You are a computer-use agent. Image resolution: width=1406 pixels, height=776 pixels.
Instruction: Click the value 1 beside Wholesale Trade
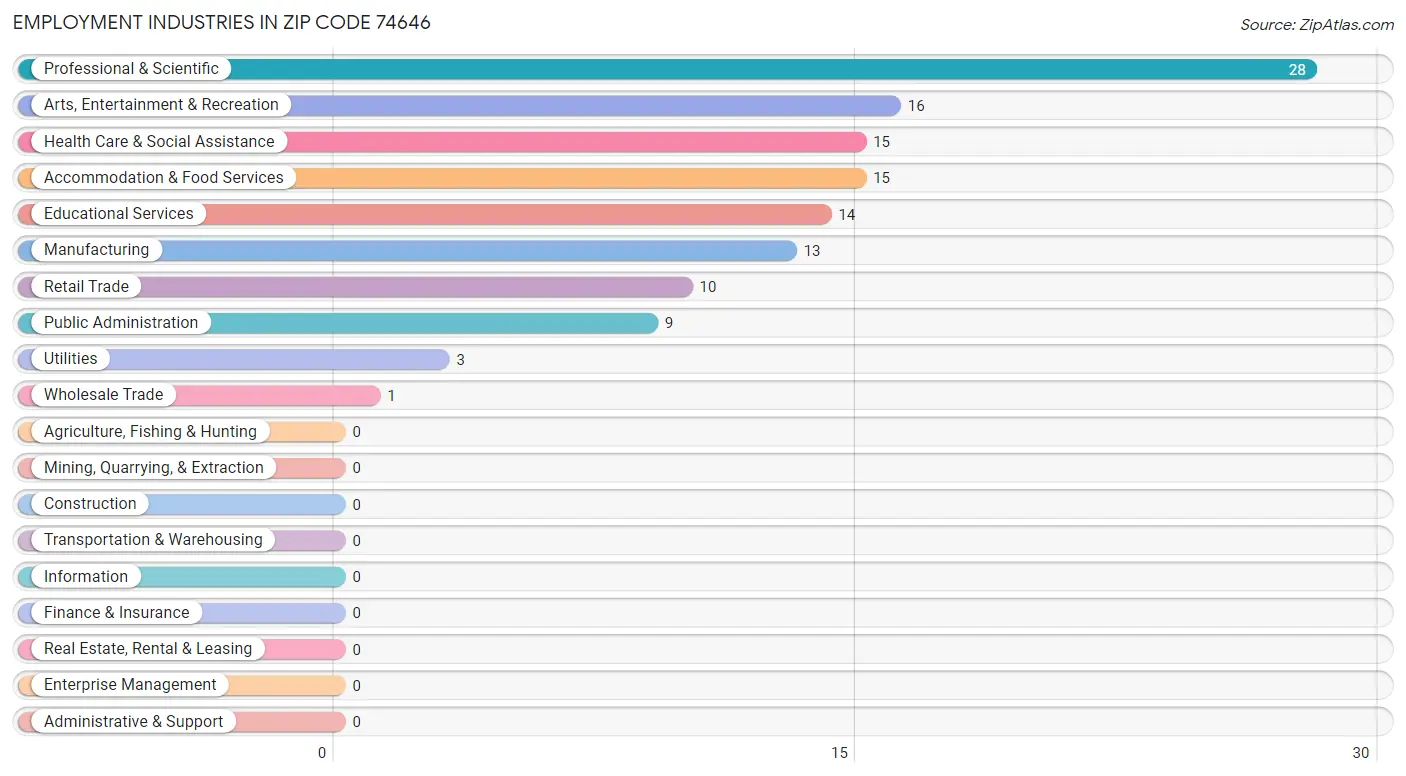391,396
